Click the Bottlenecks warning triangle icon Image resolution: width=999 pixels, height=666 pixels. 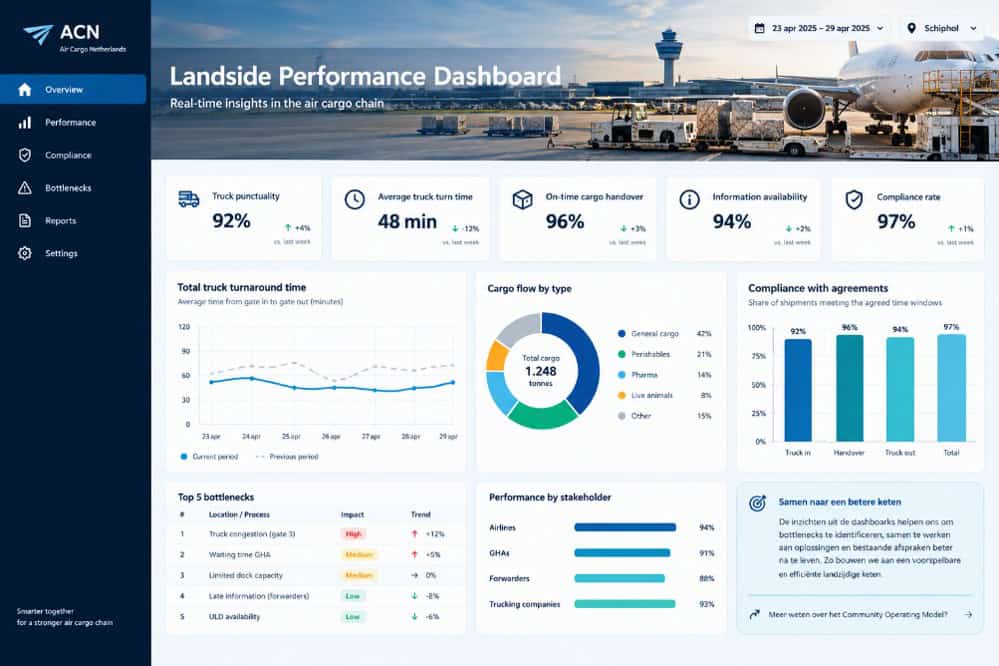pos(25,187)
